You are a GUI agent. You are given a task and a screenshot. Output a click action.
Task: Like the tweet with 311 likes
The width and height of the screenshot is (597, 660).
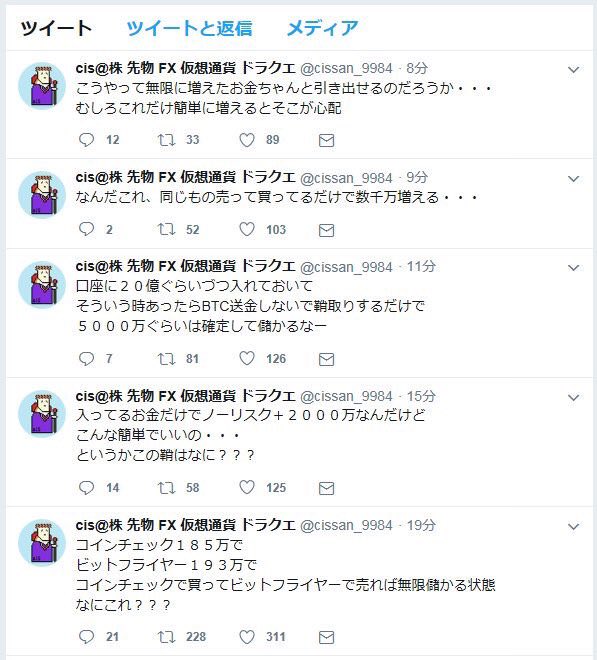pyautogui.click(x=247, y=637)
